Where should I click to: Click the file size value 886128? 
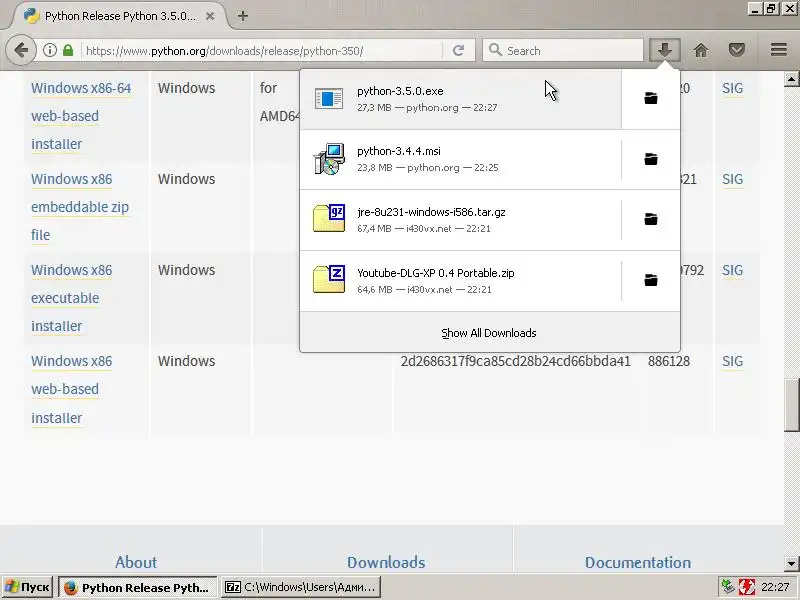669,361
